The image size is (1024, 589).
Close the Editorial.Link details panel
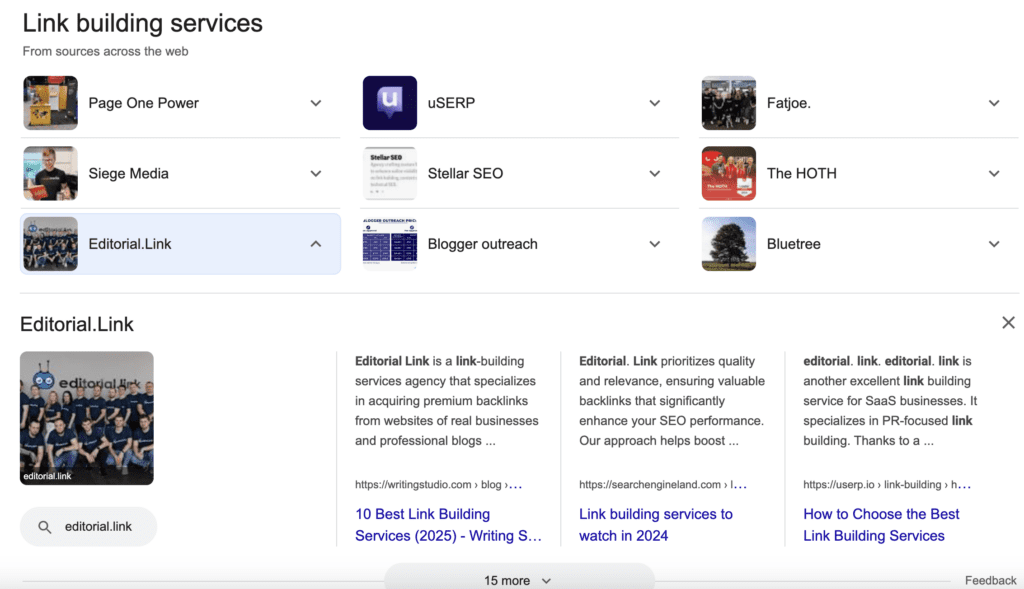(1008, 323)
